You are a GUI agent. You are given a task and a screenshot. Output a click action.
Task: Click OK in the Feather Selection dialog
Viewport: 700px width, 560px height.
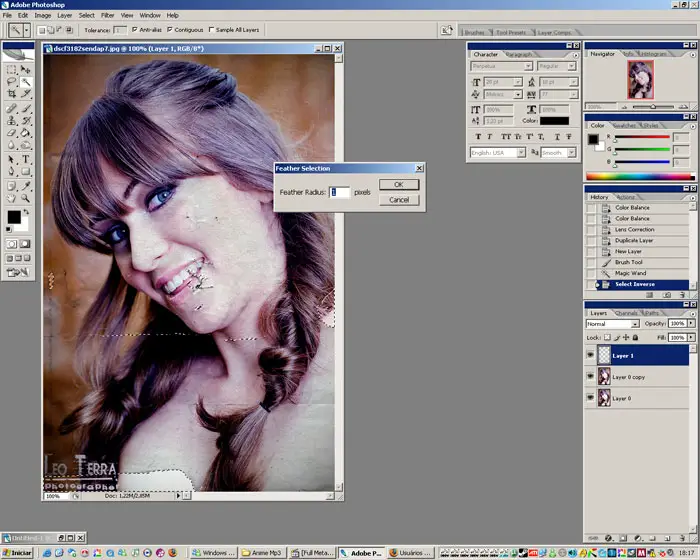click(x=398, y=185)
